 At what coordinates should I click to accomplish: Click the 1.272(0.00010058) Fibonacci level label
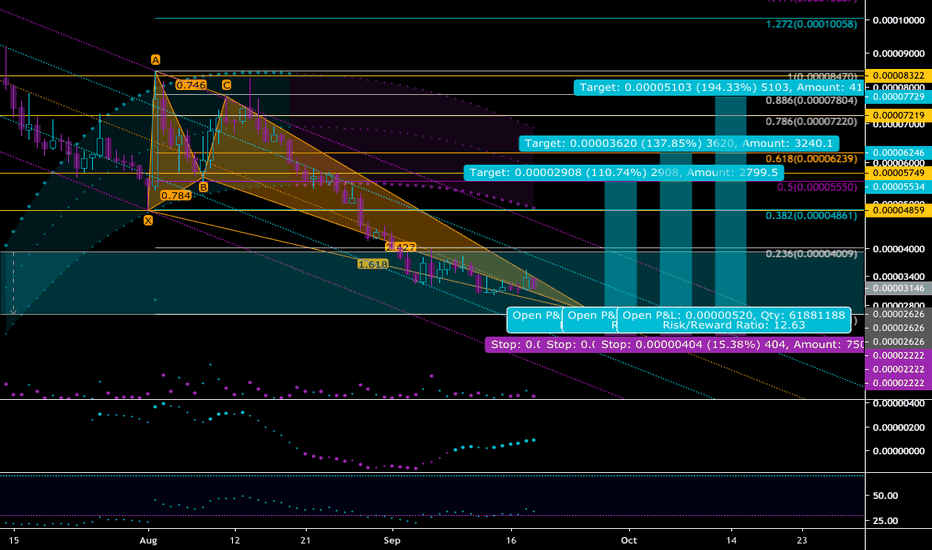click(x=811, y=24)
